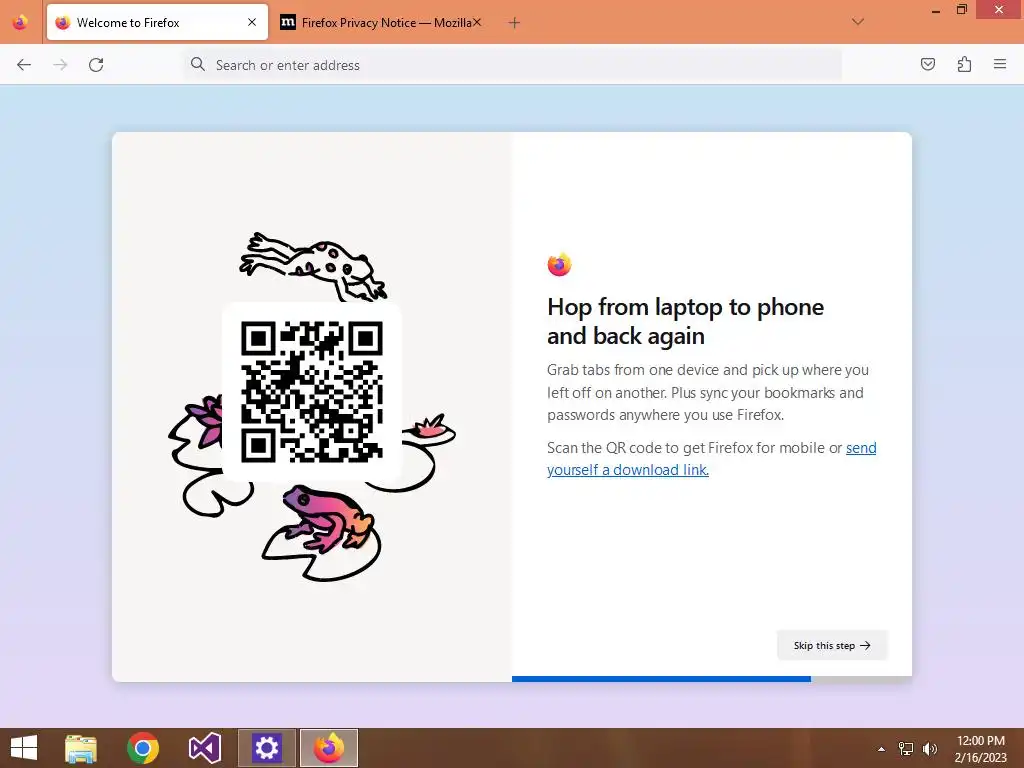
Task: Go back using the back arrow
Action: pos(24,65)
